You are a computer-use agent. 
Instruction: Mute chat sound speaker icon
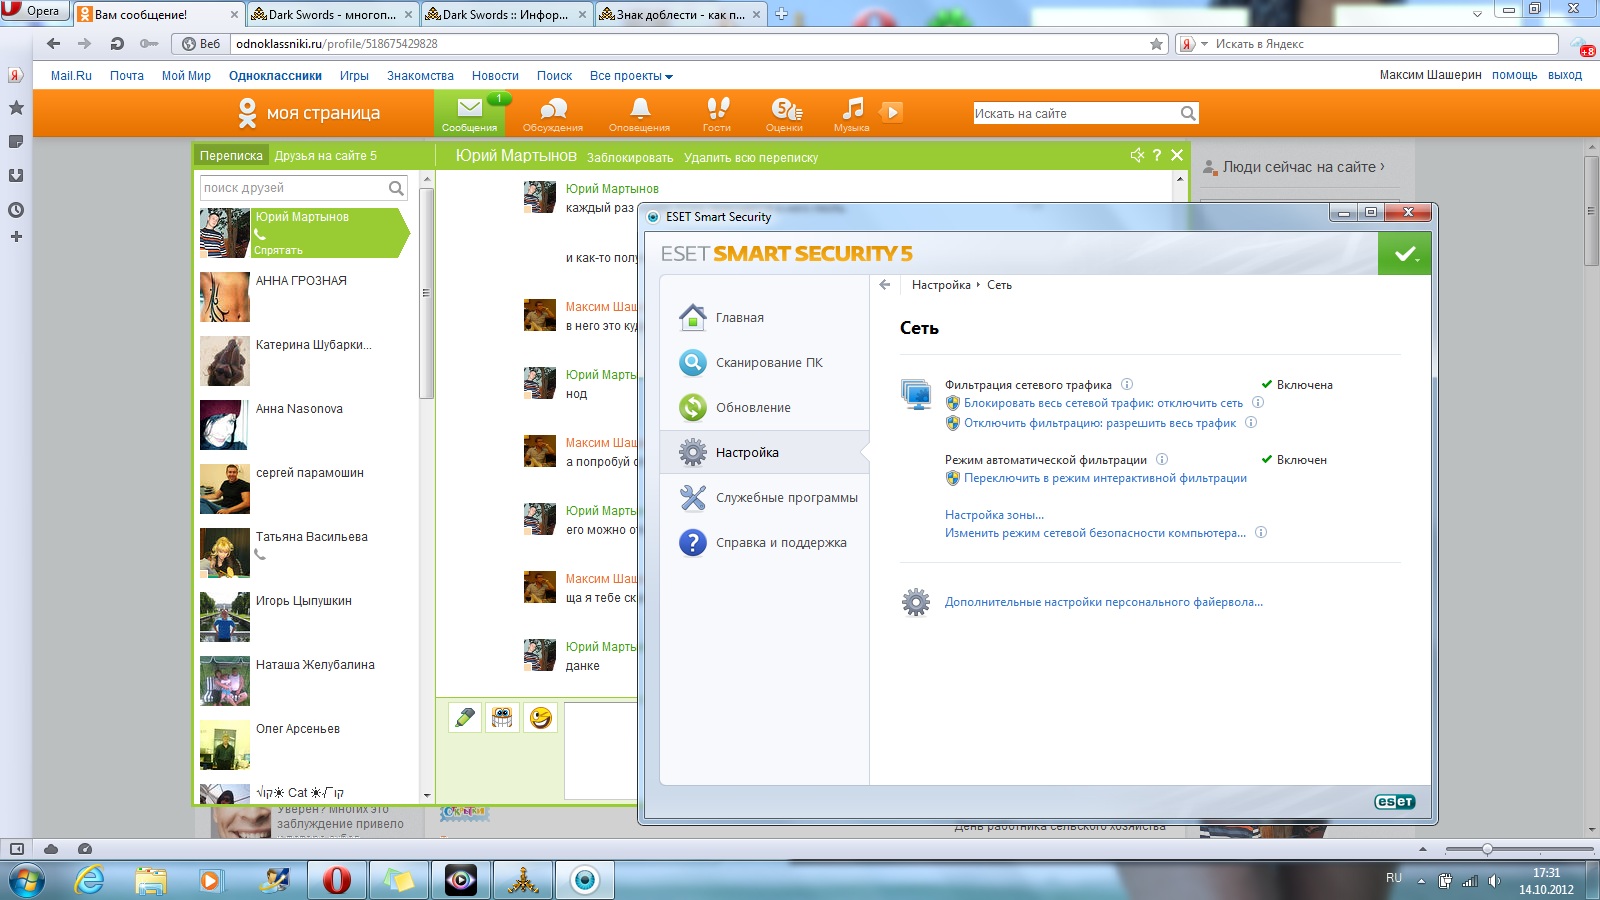(x=1137, y=155)
